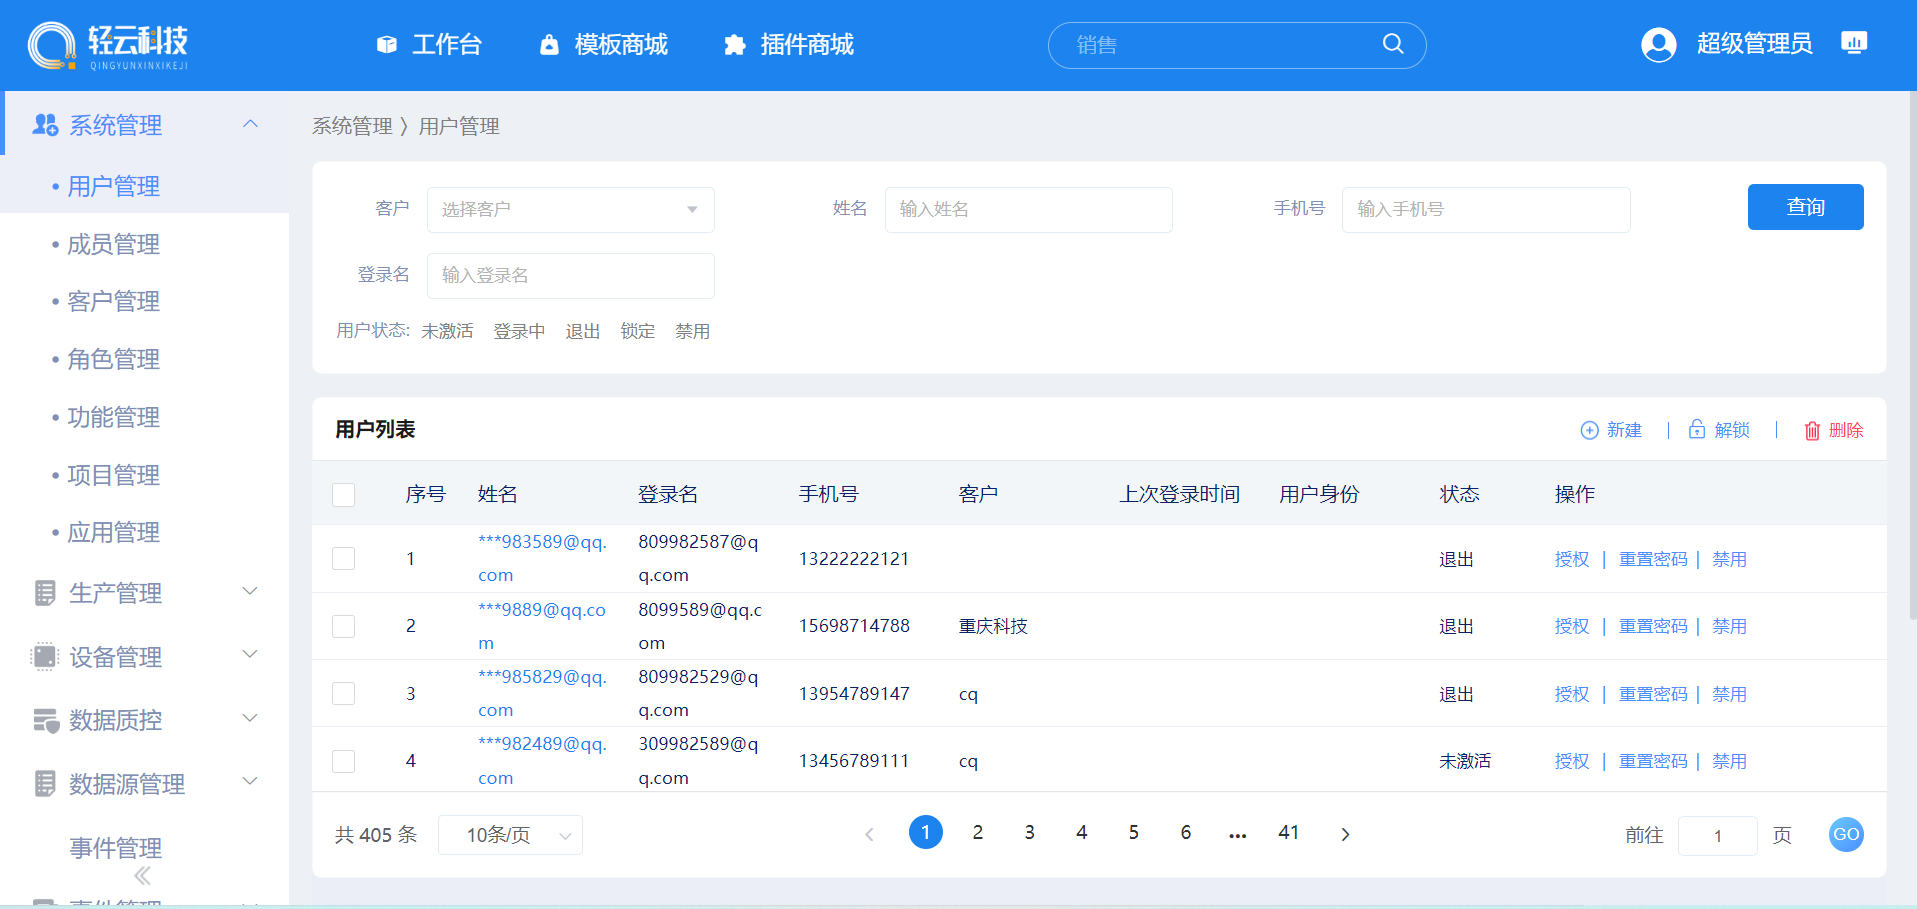The image size is (1917, 909).
Task: Click the pagination ellipsis icon
Action: pos(1238,834)
